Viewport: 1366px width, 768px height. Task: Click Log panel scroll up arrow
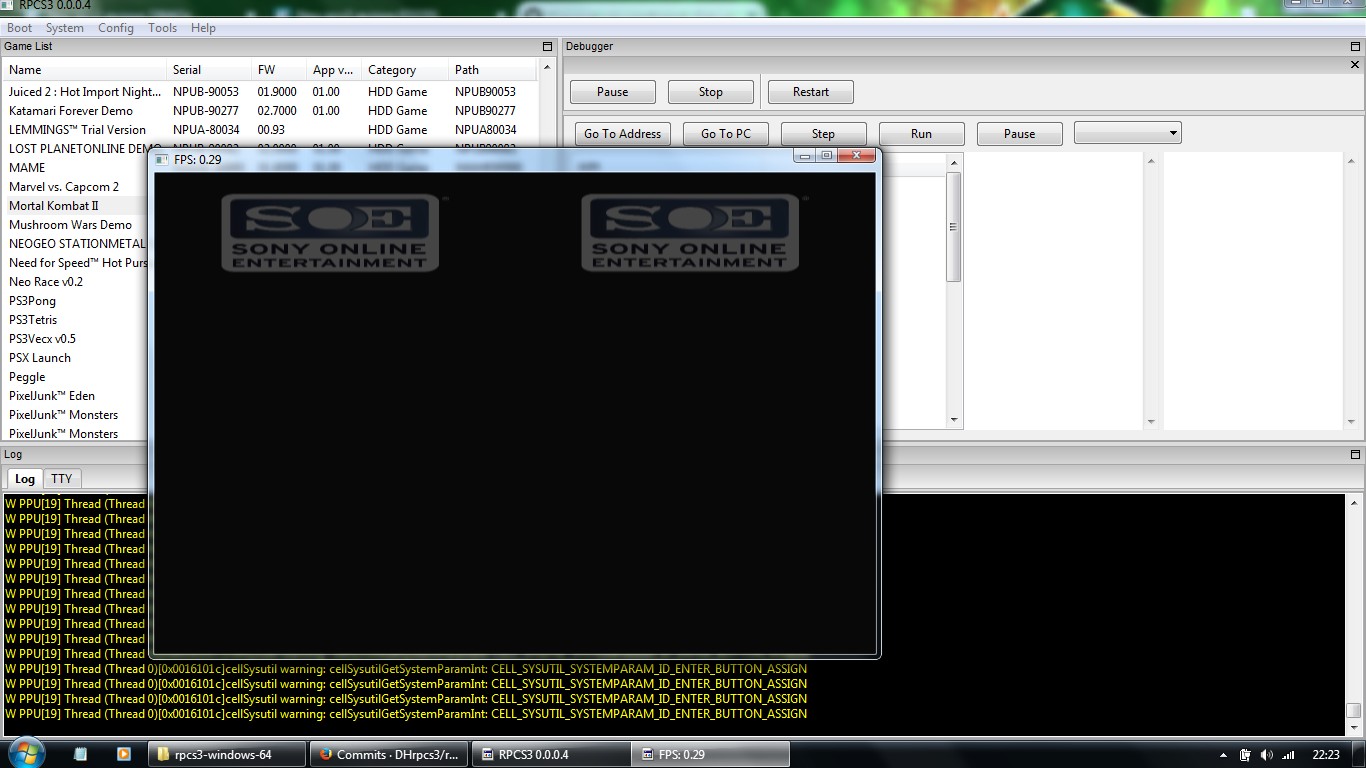click(x=1354, y=502)
